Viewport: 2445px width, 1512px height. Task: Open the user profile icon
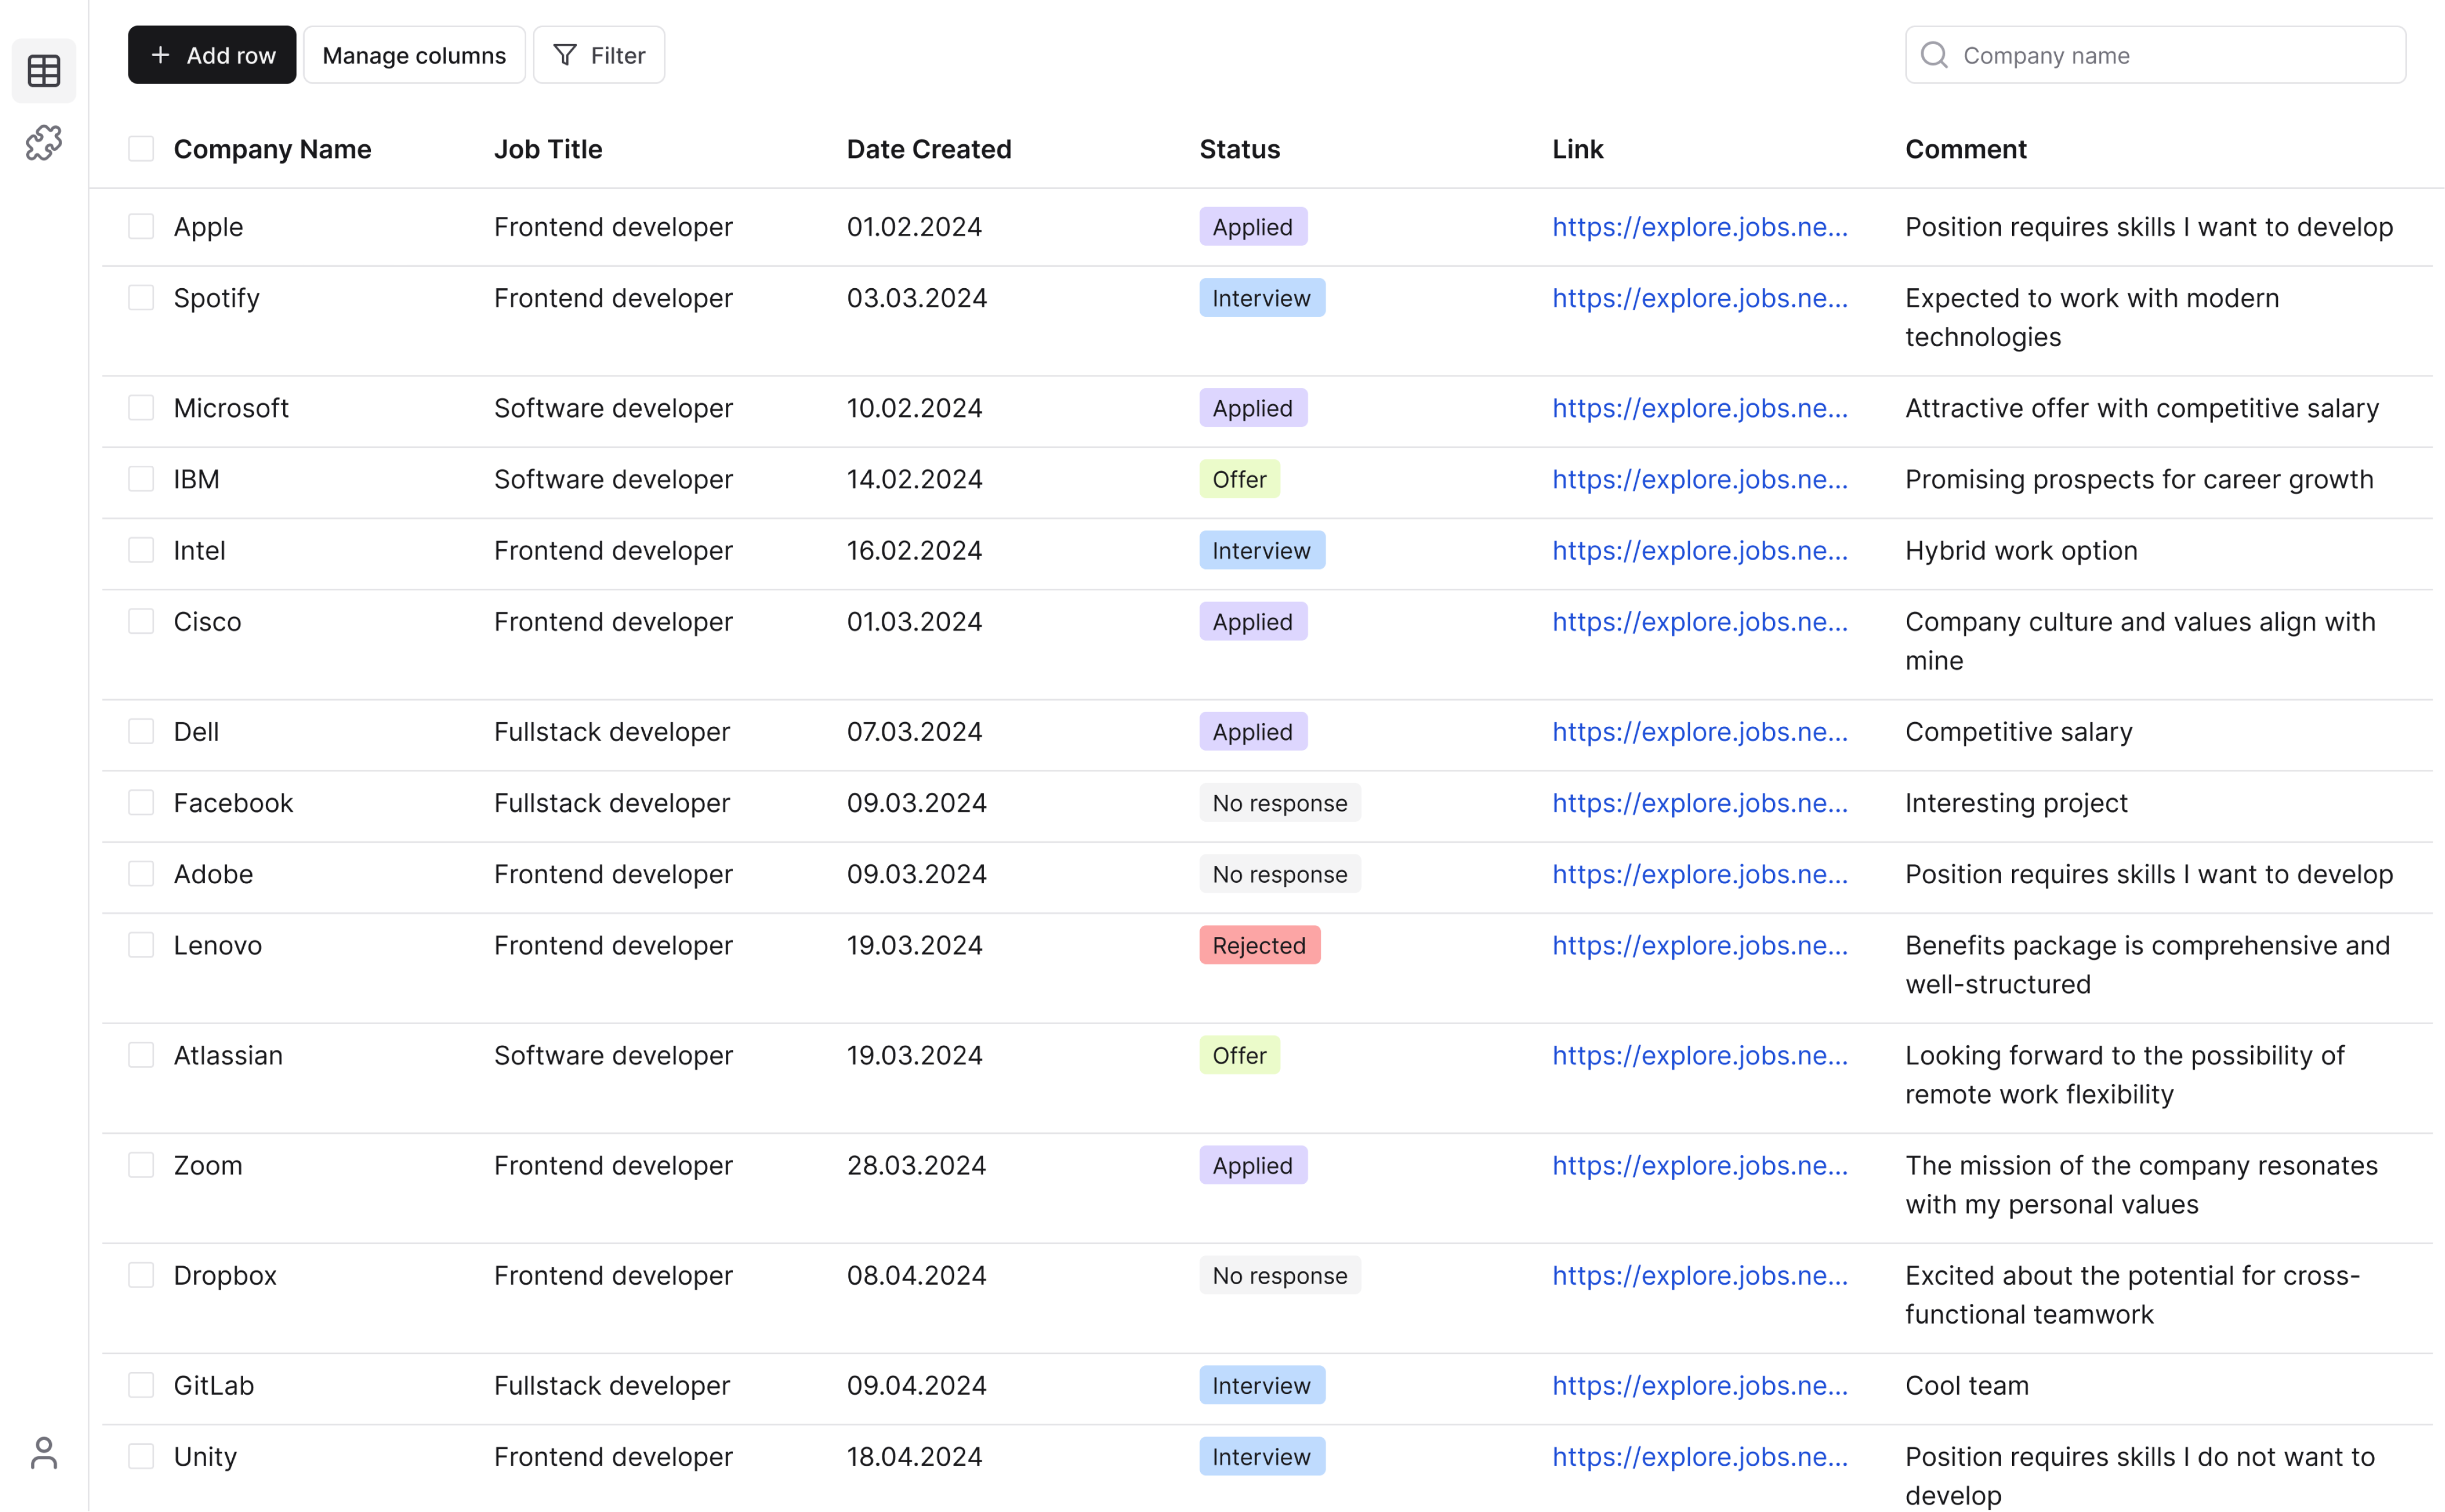tap(44, 1453)
